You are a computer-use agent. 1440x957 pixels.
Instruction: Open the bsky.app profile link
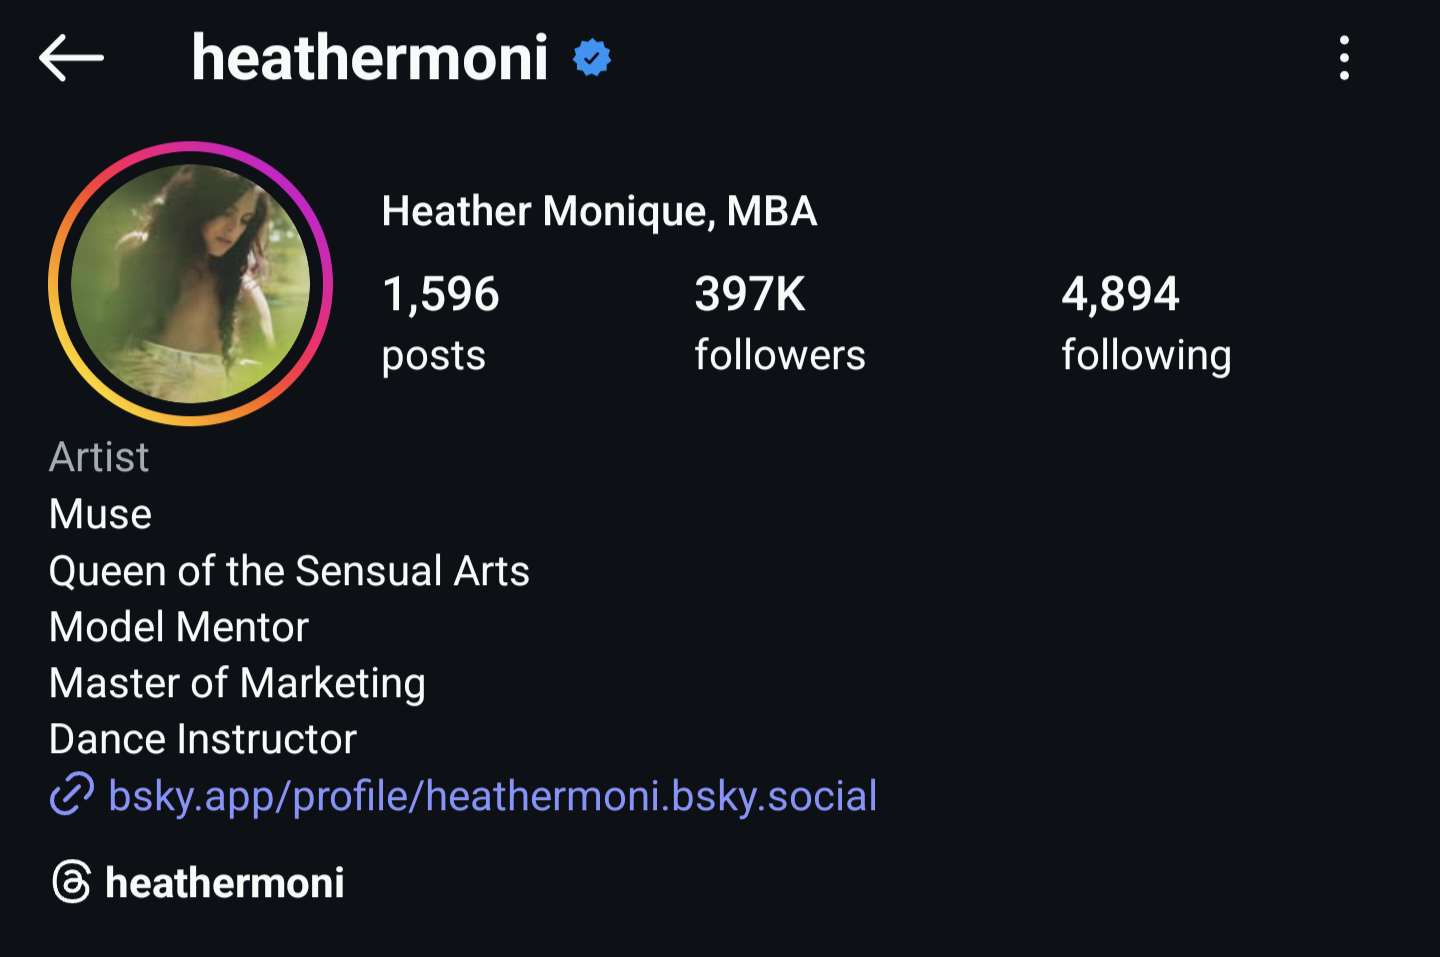492,796
